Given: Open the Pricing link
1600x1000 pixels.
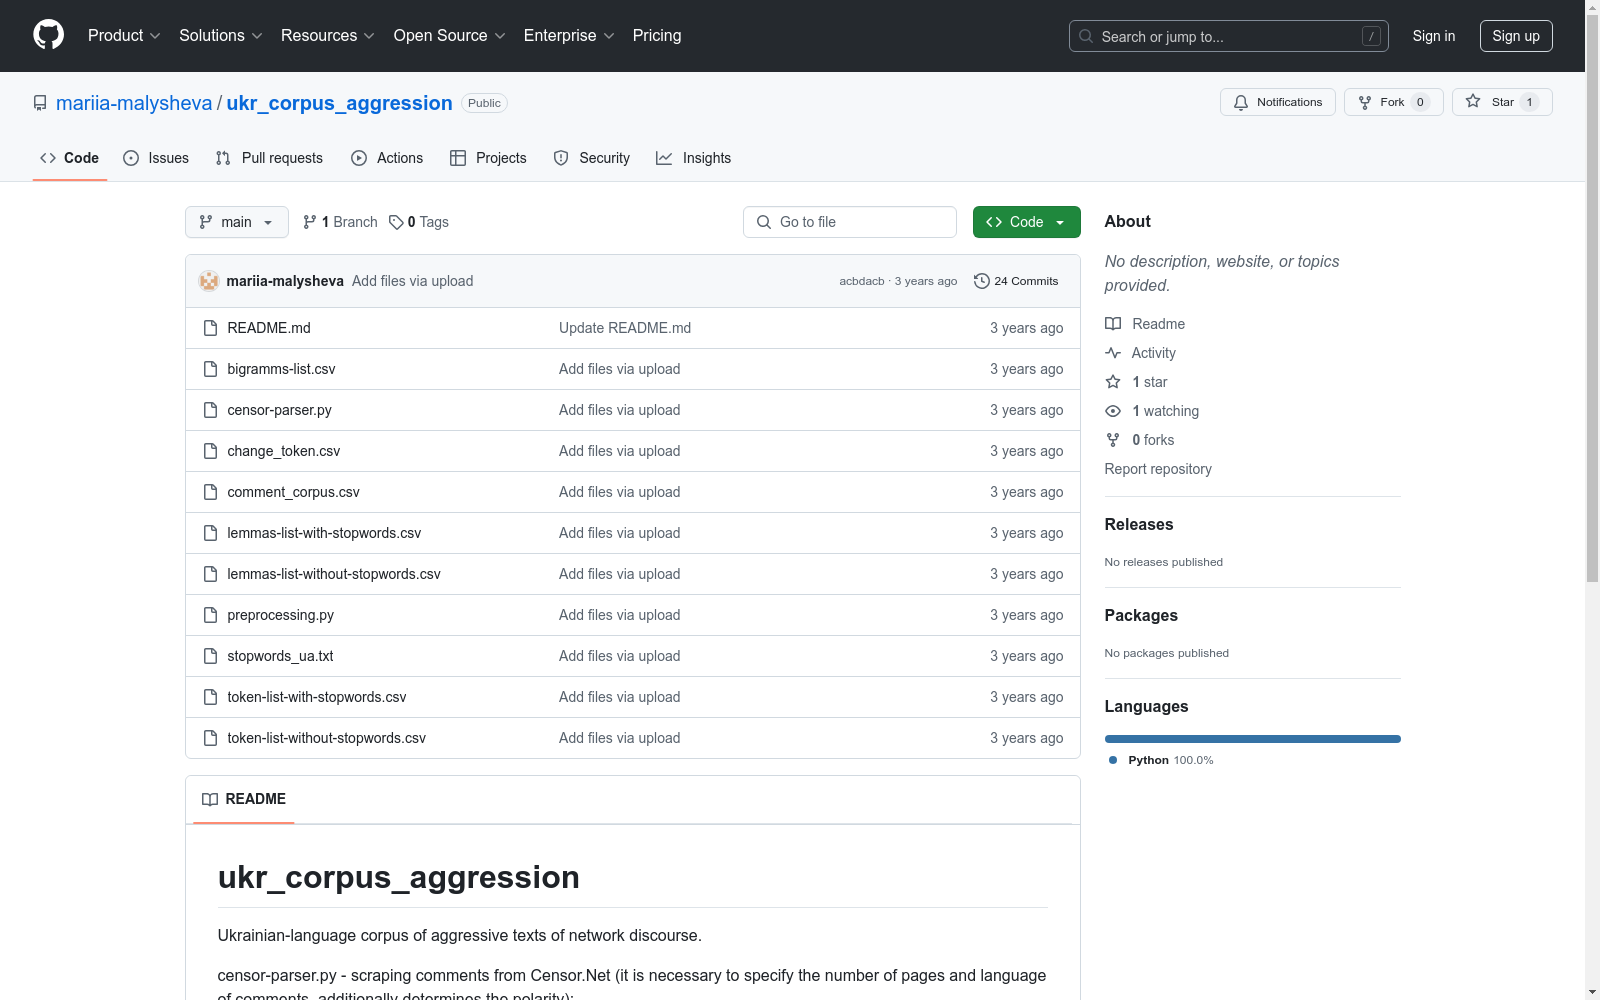Looking at the screenshot, I should click(x=657, y=36).
